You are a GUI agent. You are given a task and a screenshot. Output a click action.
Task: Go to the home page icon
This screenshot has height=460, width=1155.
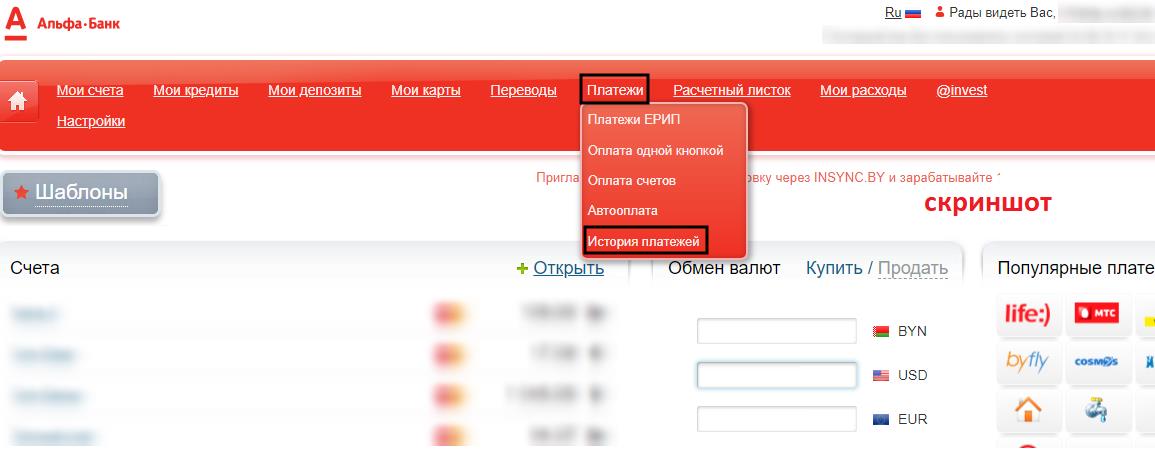click(18, 102)
